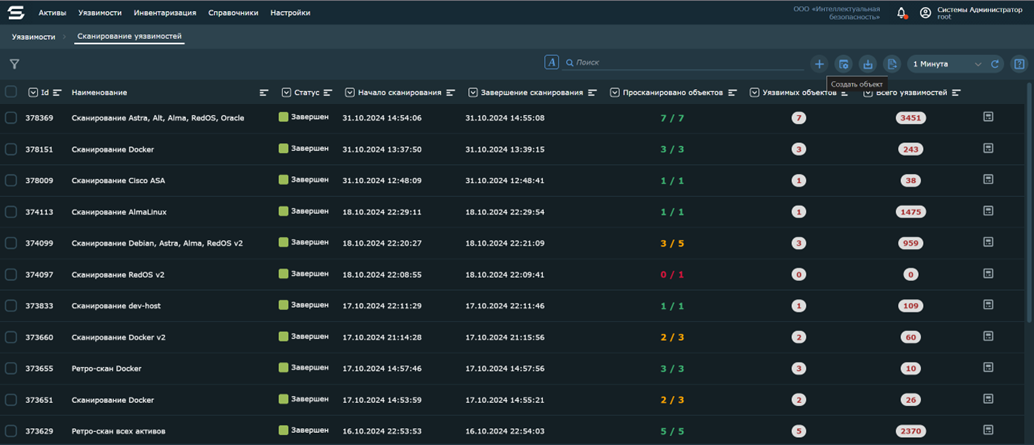
Task: Toggle the letter A search mode icon
Action: (551, 62)
